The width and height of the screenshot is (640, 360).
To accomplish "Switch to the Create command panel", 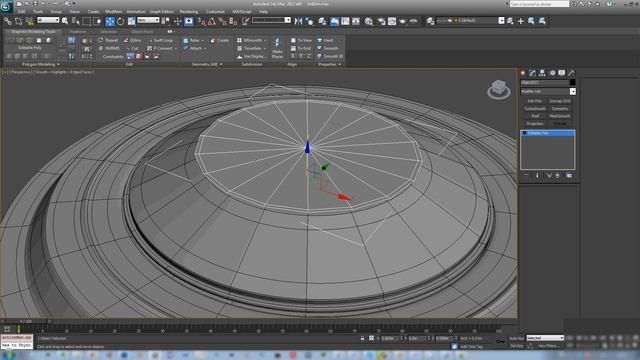I will (x=523, y=73).
